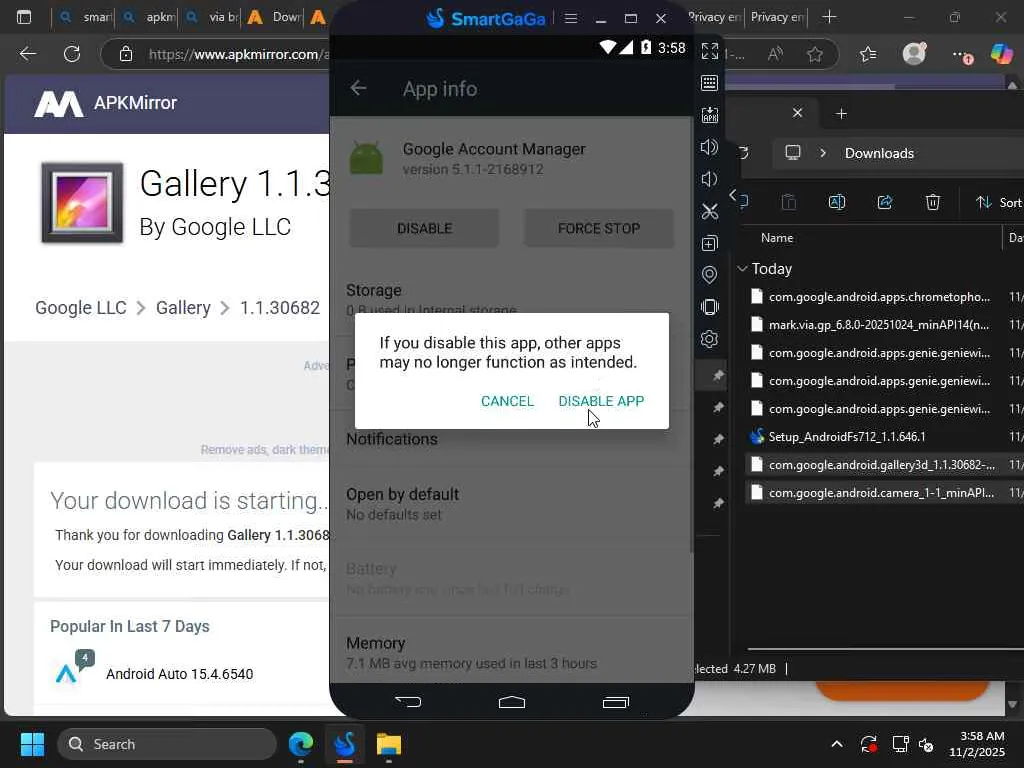This screenshot has width=1024, height=768.
Task: Open SmartGaGa keyboard mapping icon
Action: click(x=709, y=83)
